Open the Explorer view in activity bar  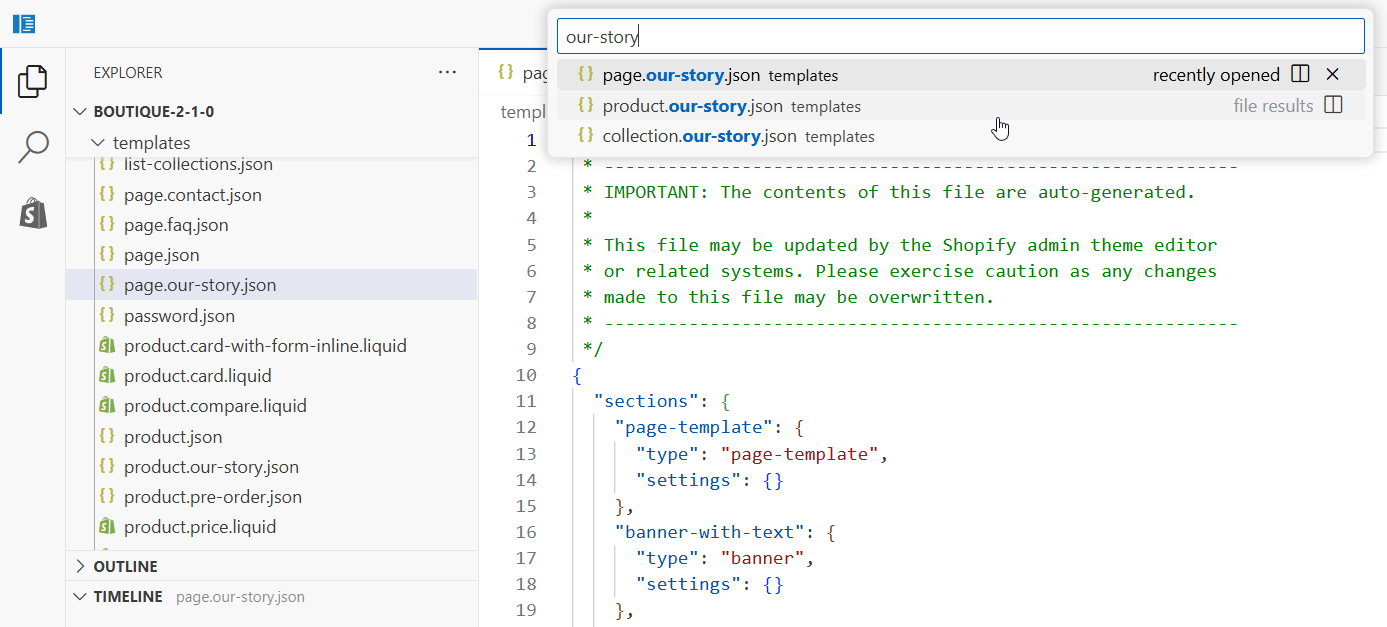[x=33, y=81]
